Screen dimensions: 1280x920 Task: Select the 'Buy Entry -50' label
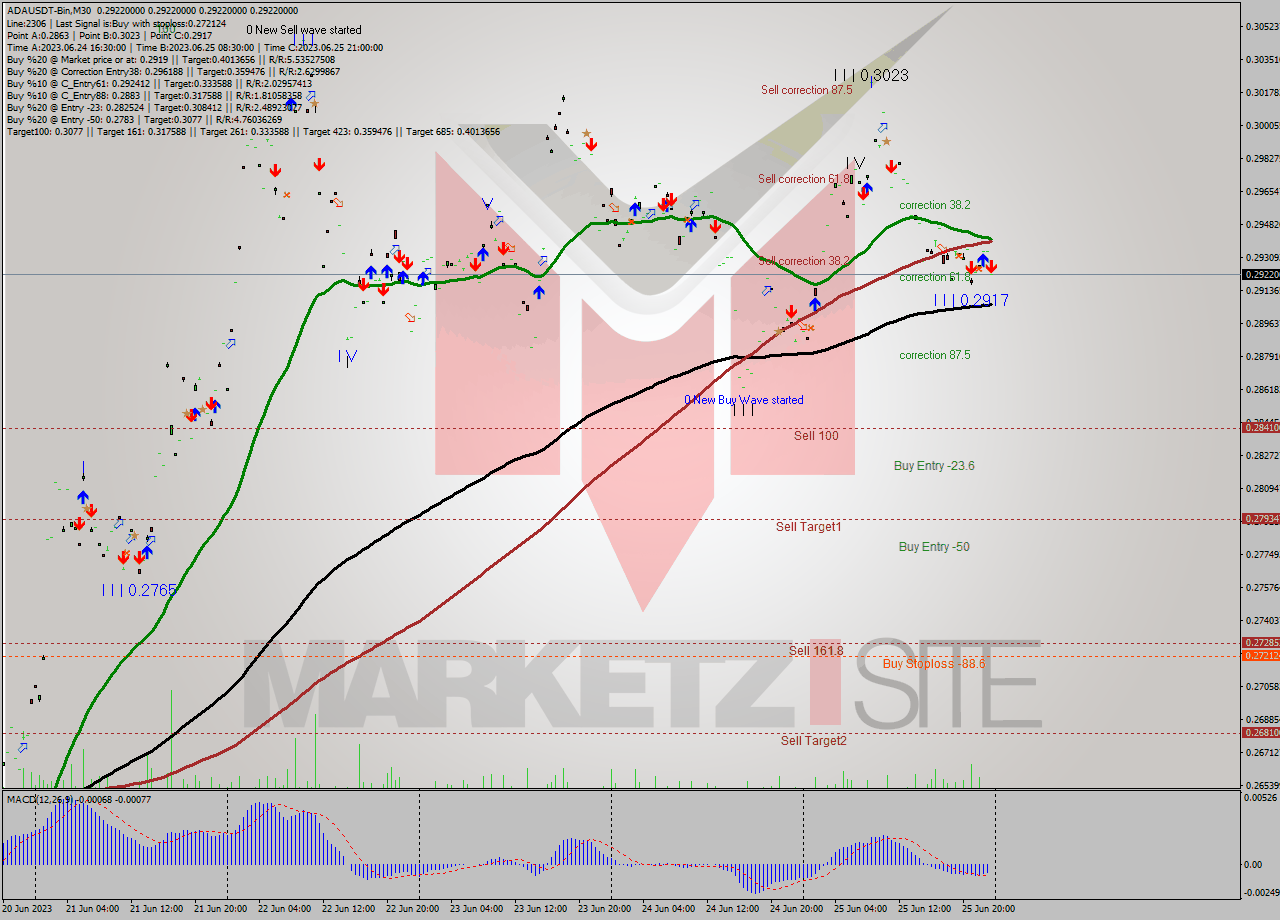pyautogui.click(x=934, y=547)
